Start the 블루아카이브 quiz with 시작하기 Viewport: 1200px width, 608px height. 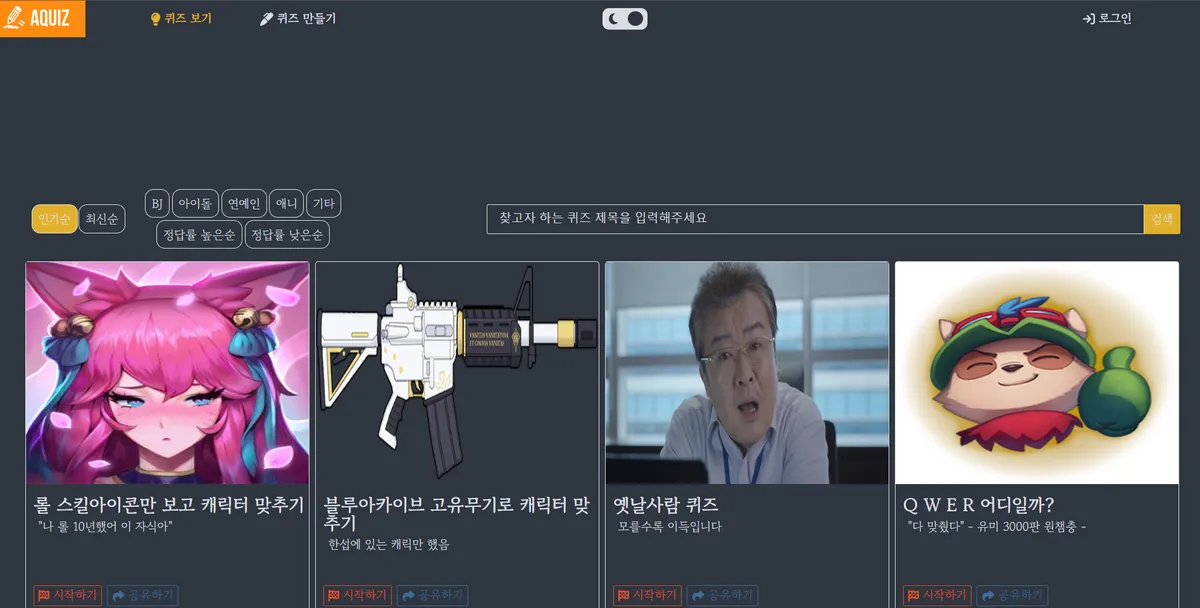click(x=358, y=596)
